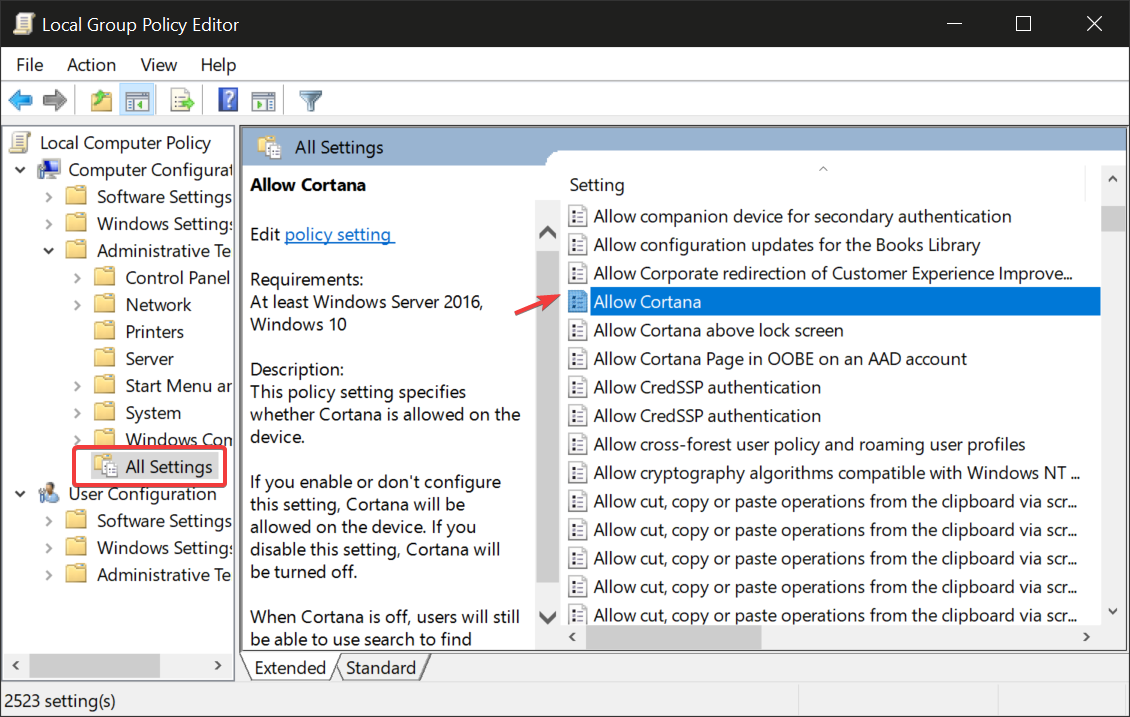This screenshot has height=717, width=1130.
Task: Click icon beside Allow cryptography algorithms setting
Action: pos(577,473)
